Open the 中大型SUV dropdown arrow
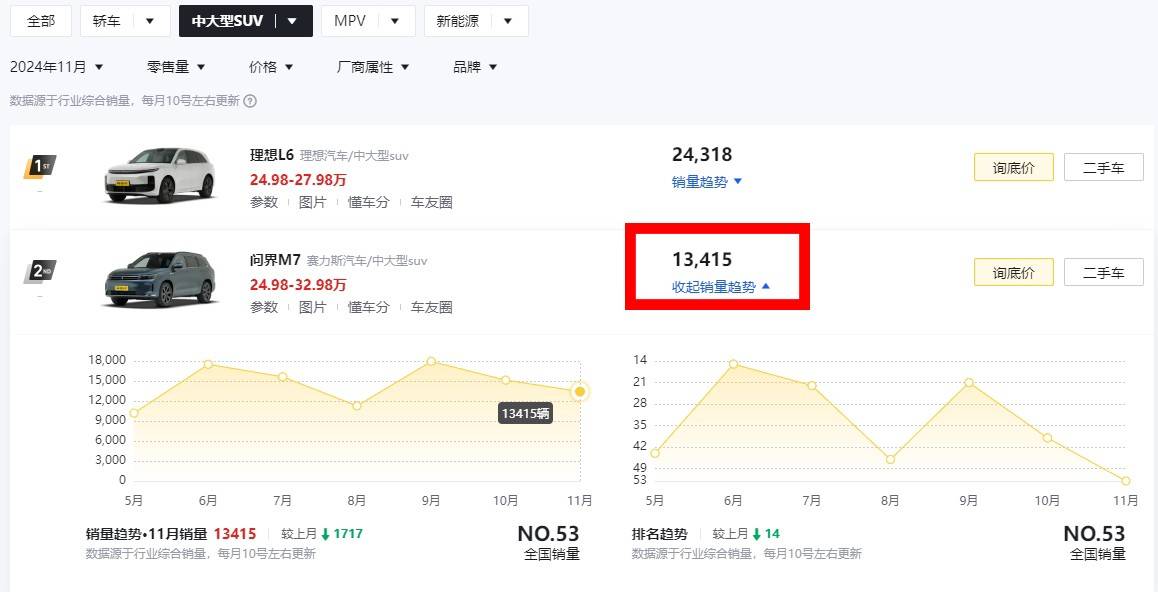The width and height of the screenshot is (1158, 592). tap(293, 21)
